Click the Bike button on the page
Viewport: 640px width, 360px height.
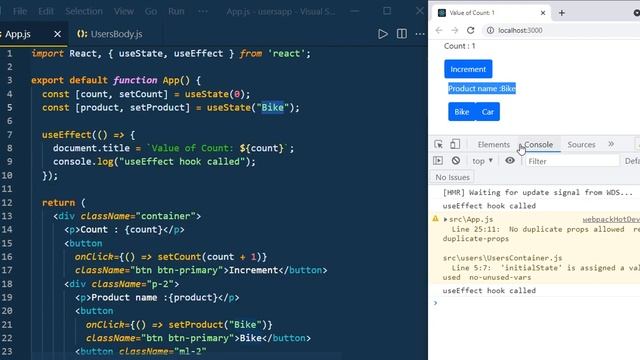pos(462,112)
